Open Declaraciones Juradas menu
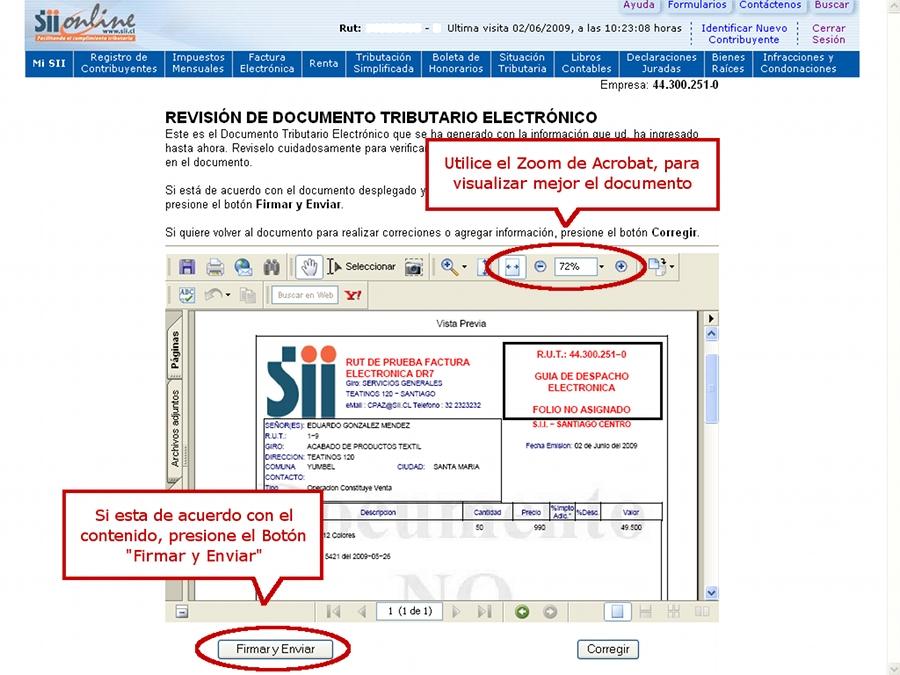Viewport: 900px width, 675px height. click(x=661, y=63)
